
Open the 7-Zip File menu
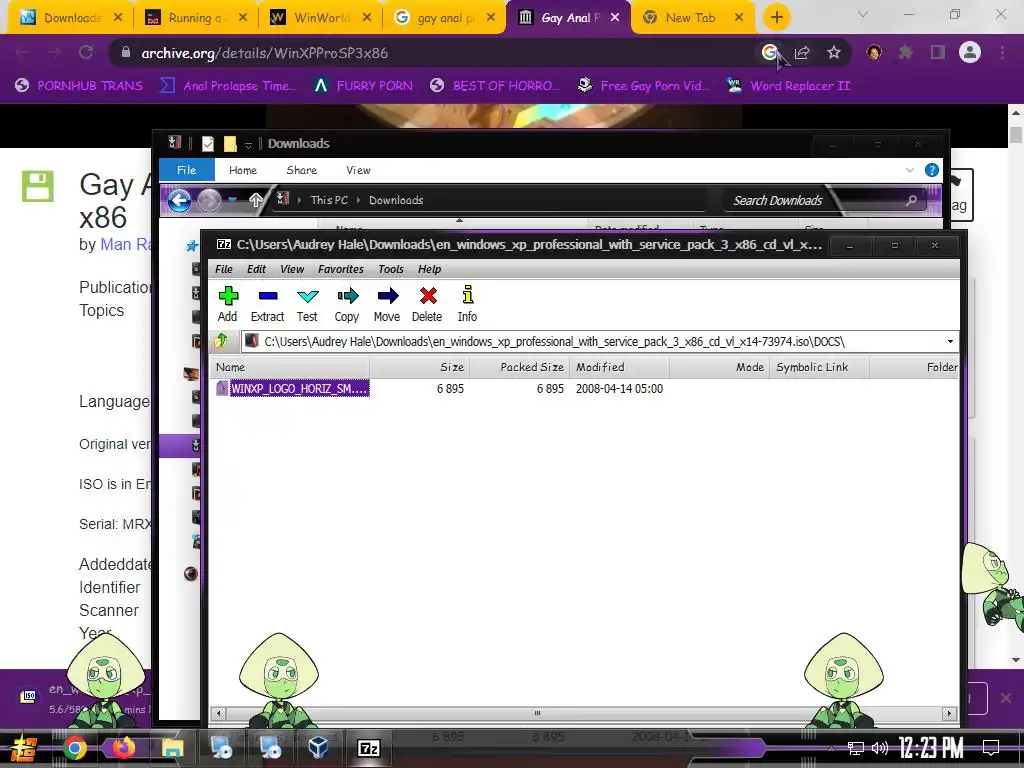coord(223,269)
